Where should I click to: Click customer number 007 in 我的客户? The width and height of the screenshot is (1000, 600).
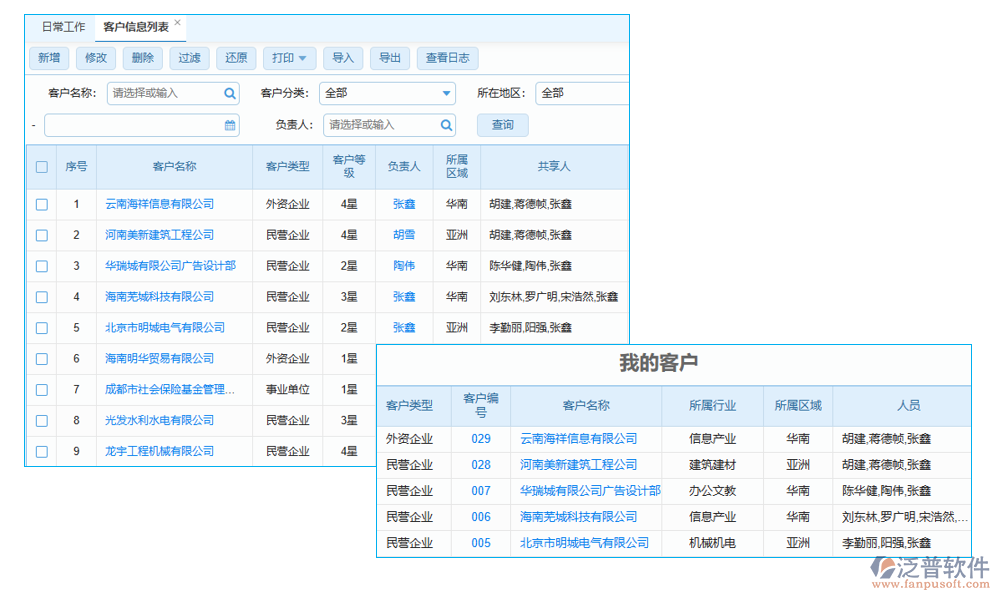pos(481,491)
